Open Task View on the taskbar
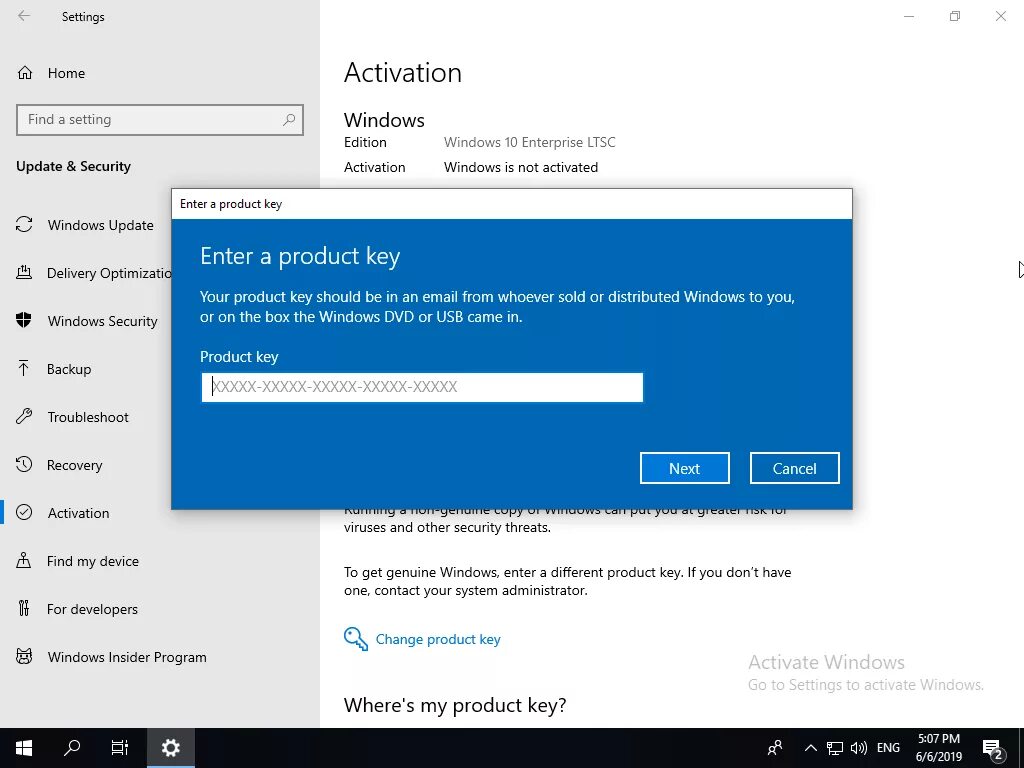The width and height of the screenshot is (1024, 768). click(121, 748)
